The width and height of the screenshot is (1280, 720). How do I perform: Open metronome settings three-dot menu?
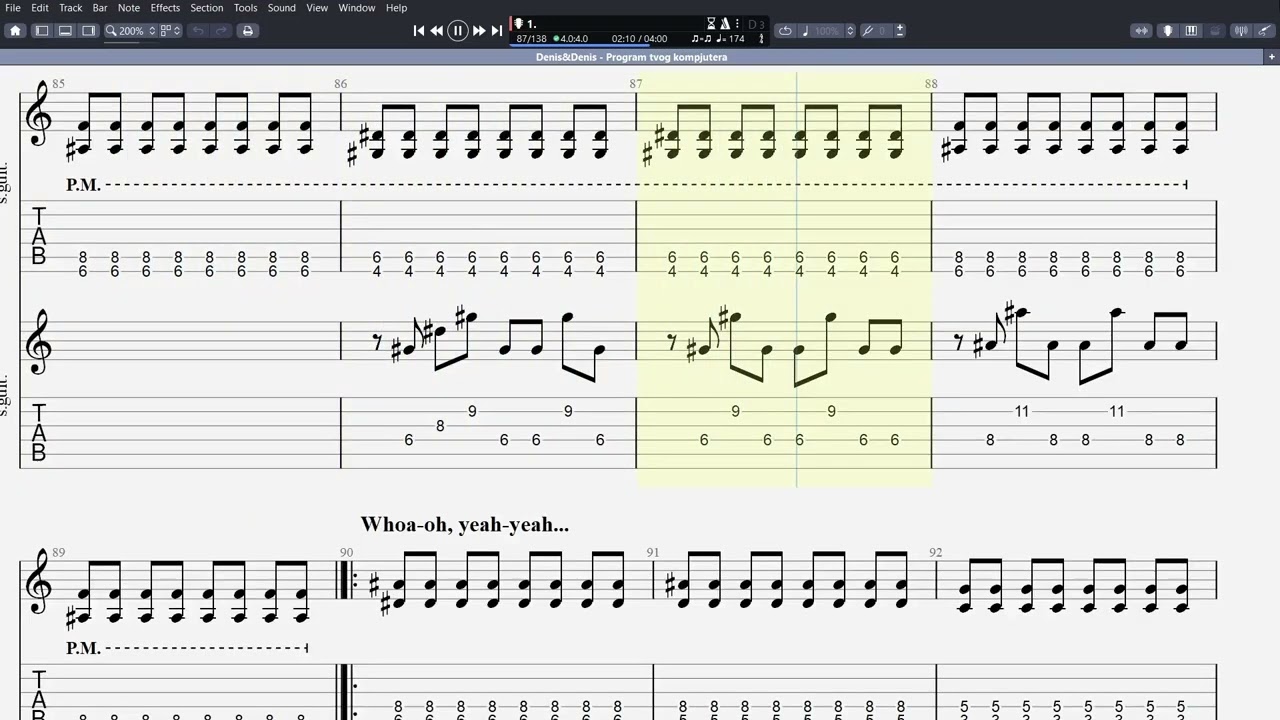pos(736,23)
